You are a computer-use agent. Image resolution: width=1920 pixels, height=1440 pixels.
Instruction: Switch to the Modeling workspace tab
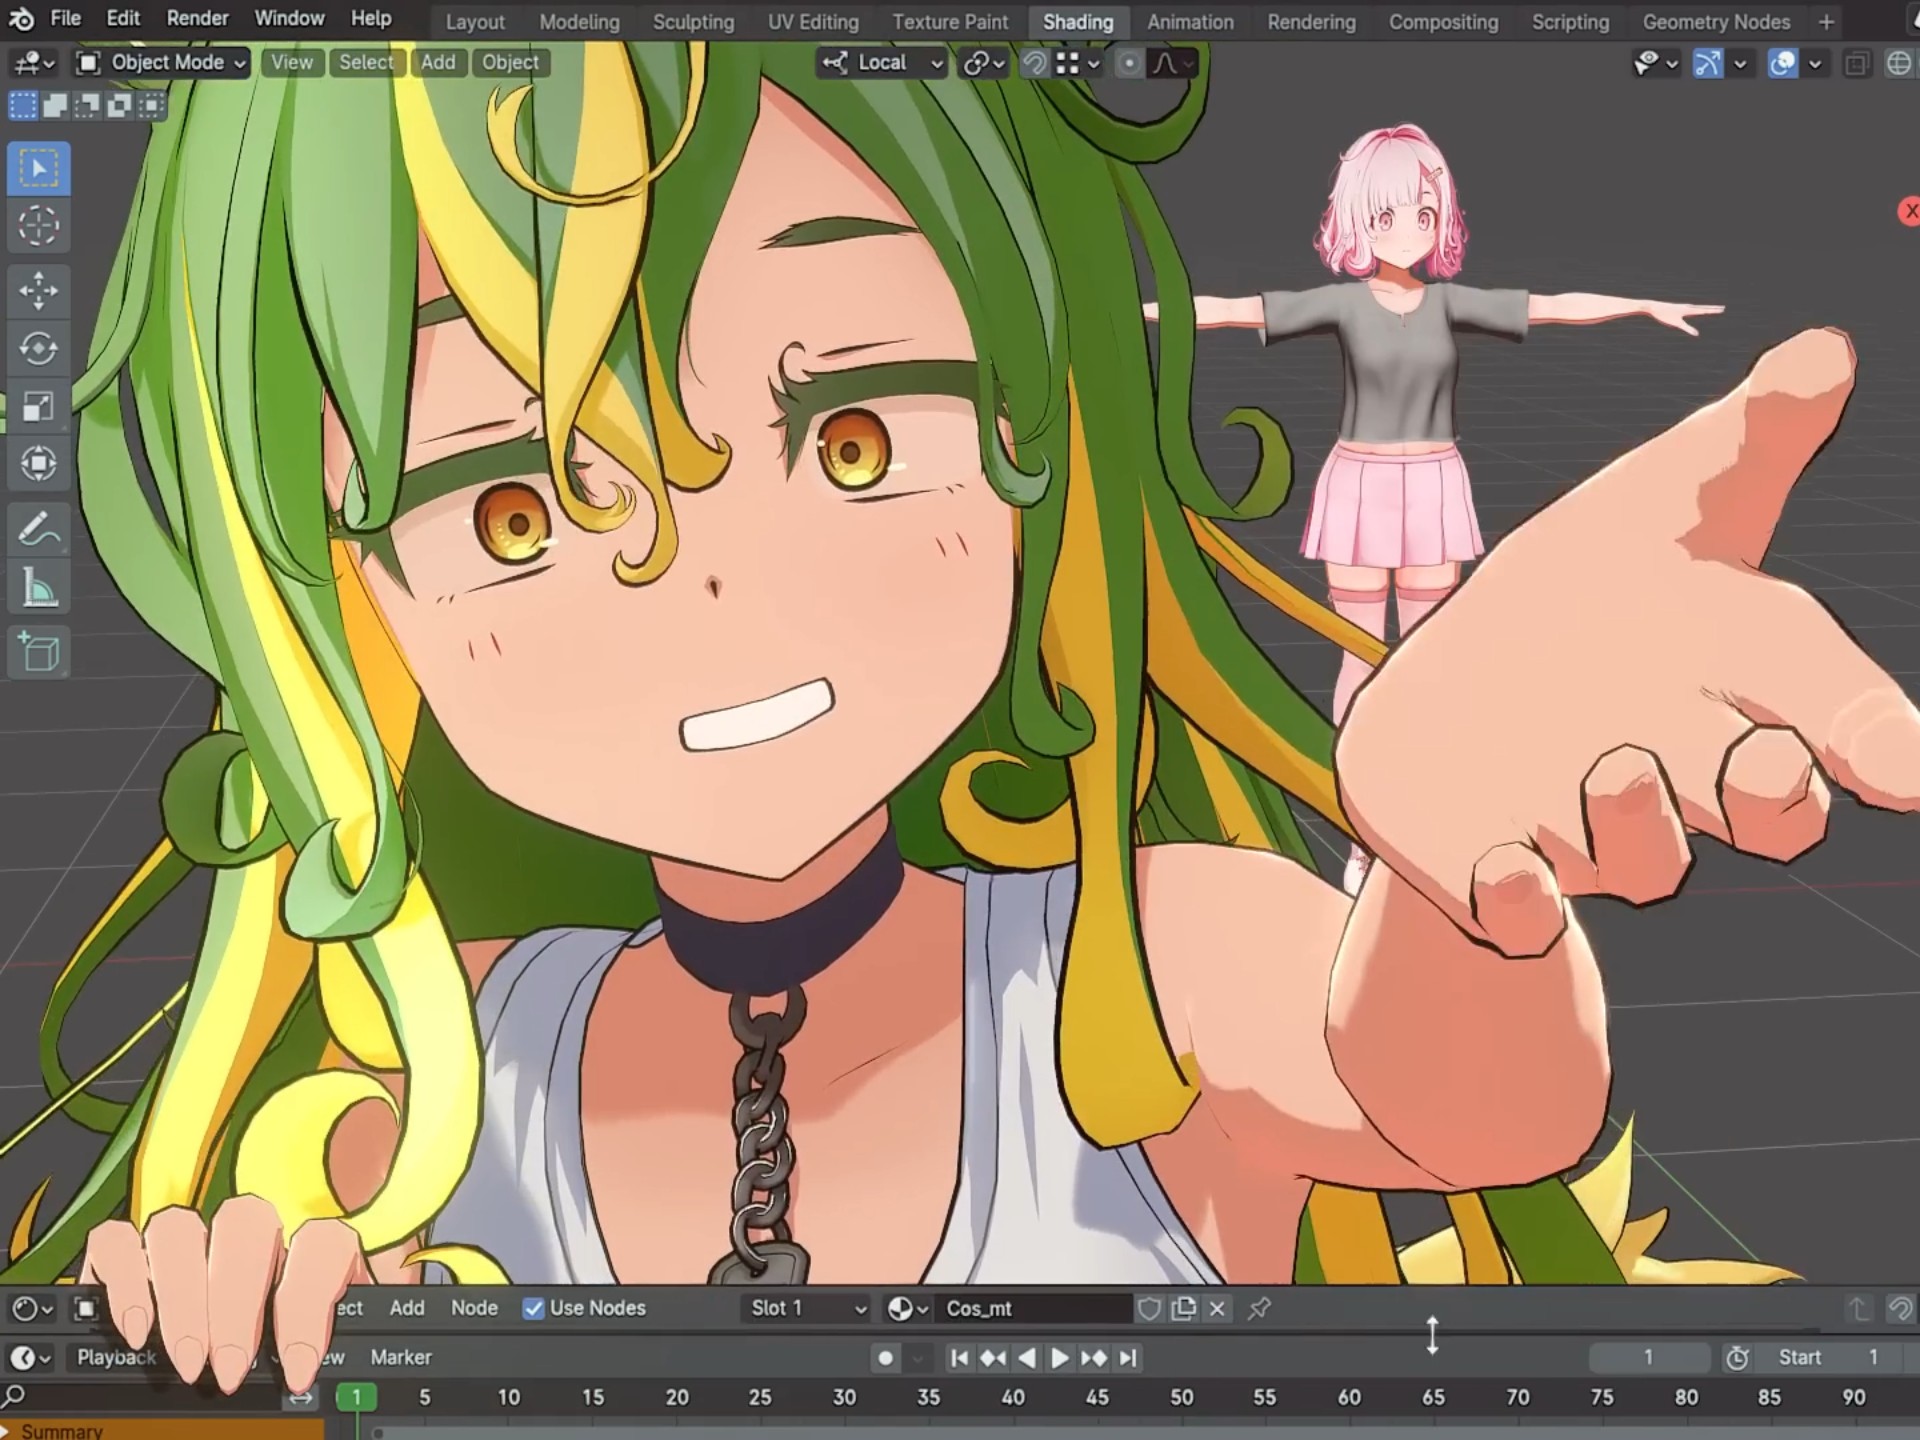[579, 22]
